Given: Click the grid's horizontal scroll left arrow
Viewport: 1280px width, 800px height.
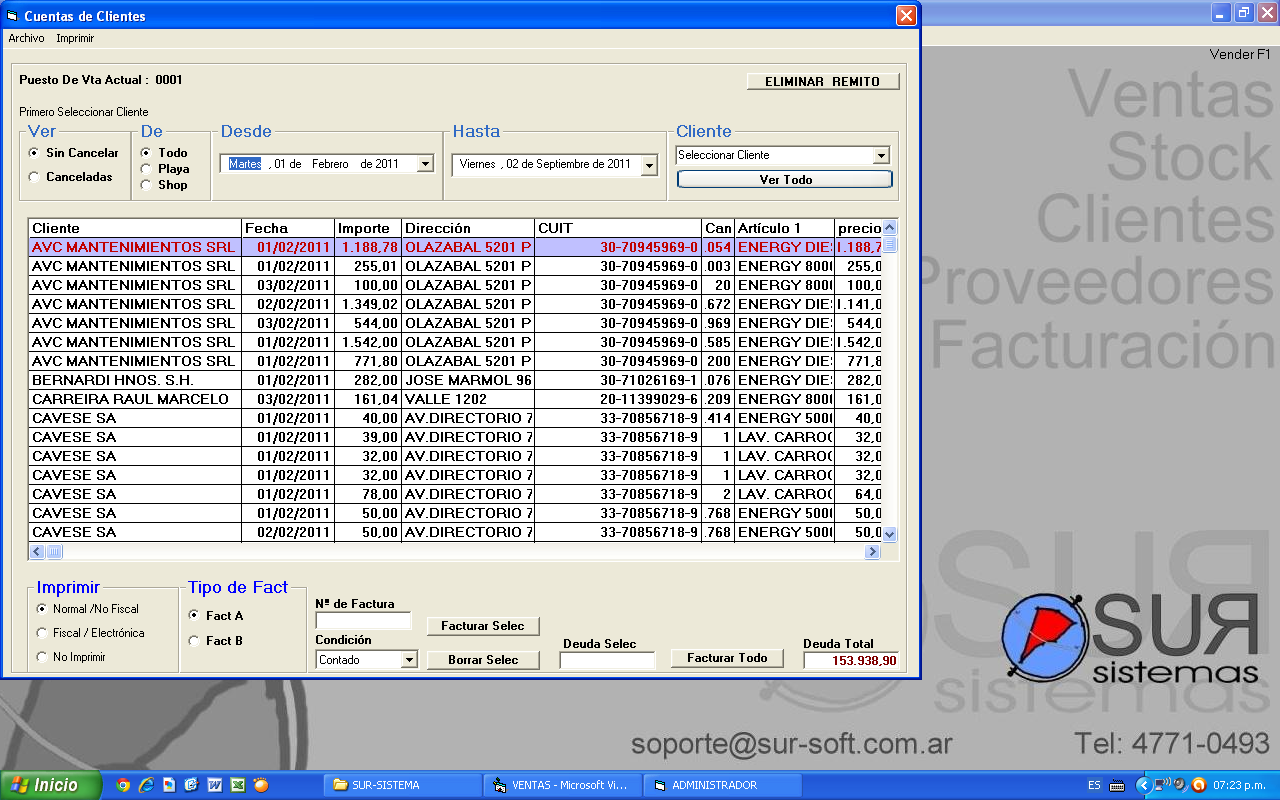Looking at the screenshot, I should (x=37, y=552).
